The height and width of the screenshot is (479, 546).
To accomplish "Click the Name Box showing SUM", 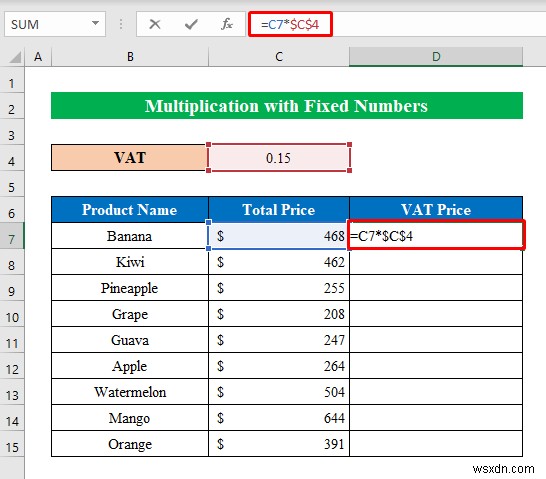I will pos(55,24).
